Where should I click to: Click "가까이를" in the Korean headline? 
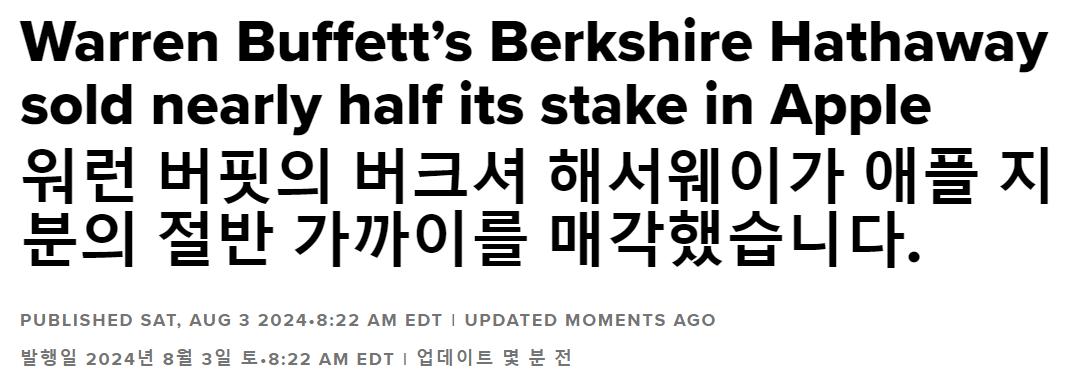[409, 242]
